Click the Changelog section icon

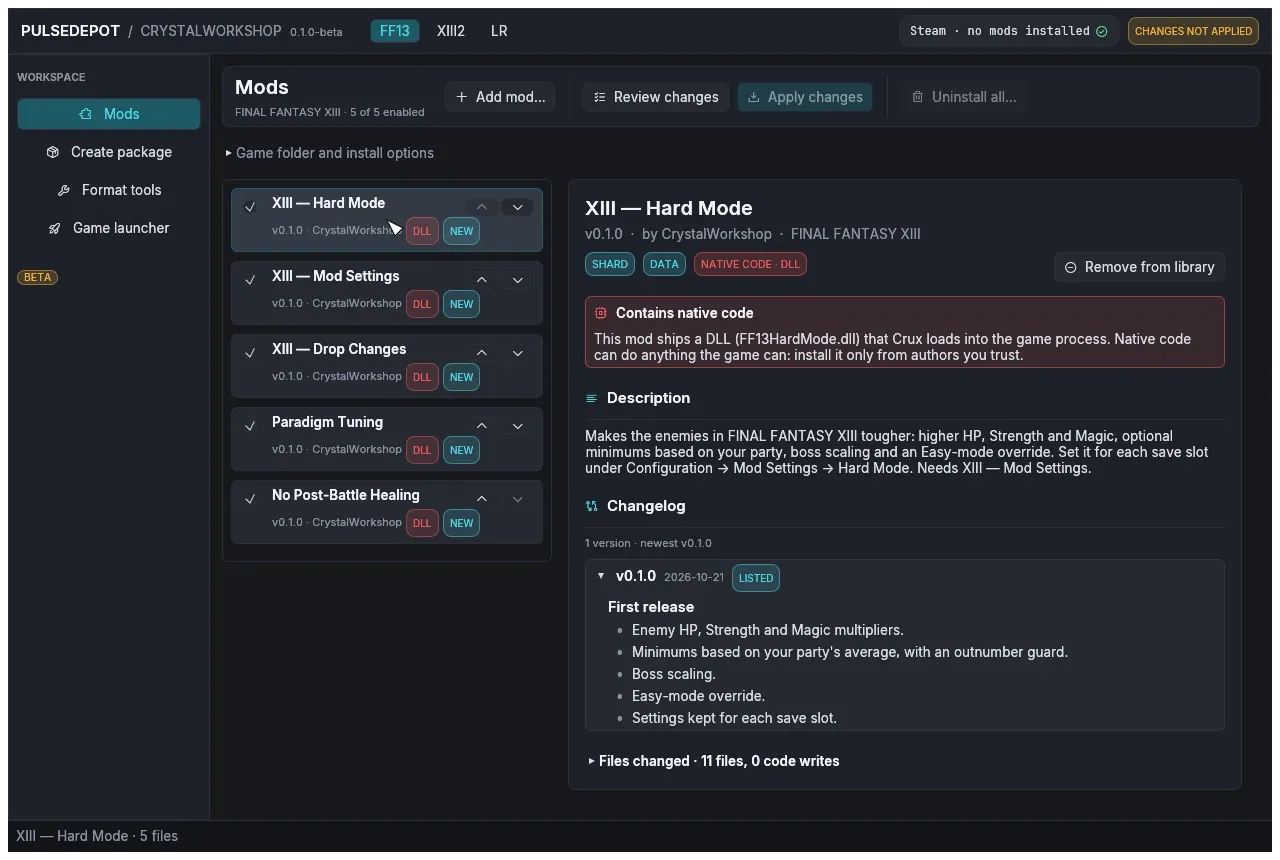click(x=592, y=506)
